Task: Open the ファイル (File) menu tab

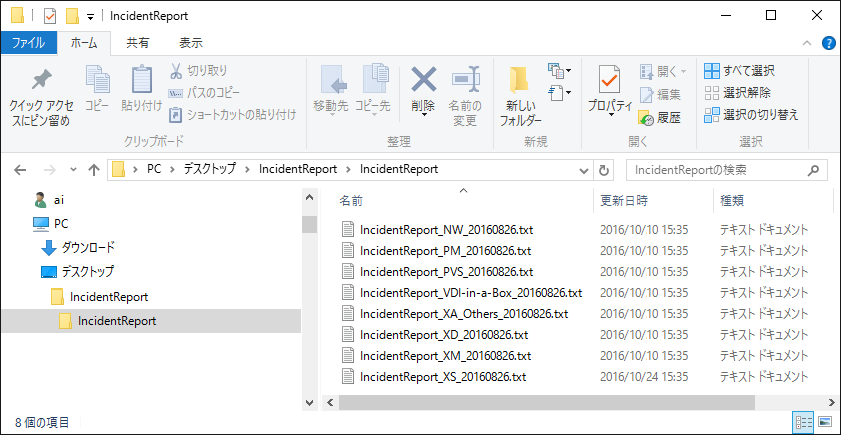Action: coord(28,43)
